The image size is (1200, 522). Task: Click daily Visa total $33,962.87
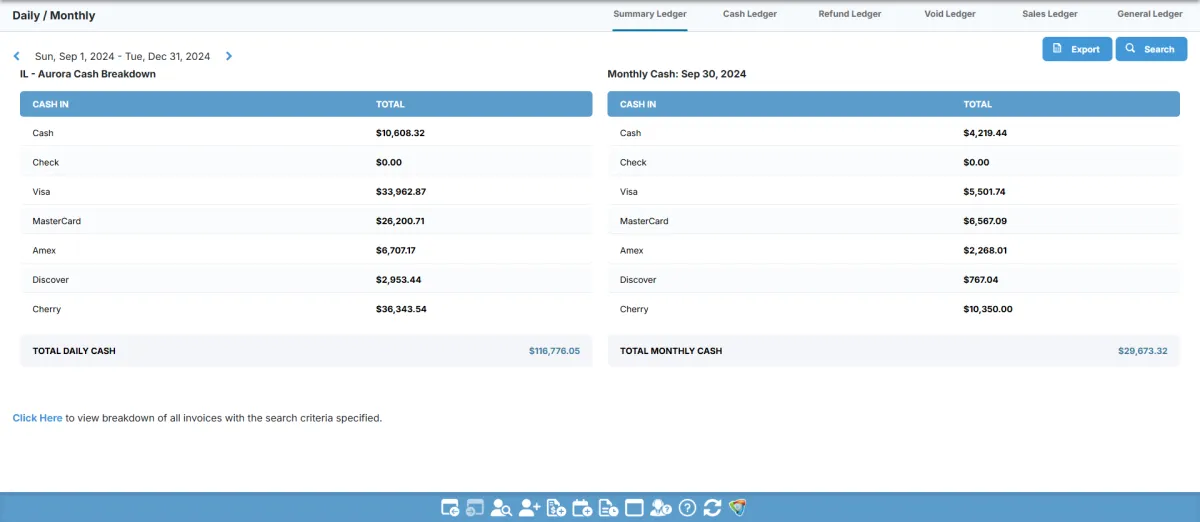coord(401,192)
